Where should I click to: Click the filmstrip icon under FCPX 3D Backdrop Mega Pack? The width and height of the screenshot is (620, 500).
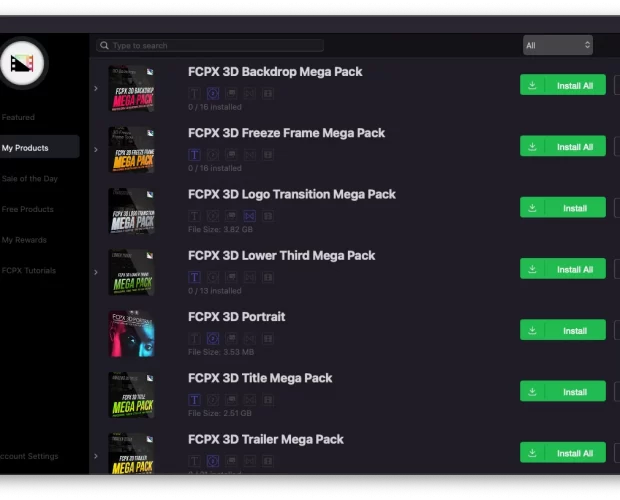point(268,94)
